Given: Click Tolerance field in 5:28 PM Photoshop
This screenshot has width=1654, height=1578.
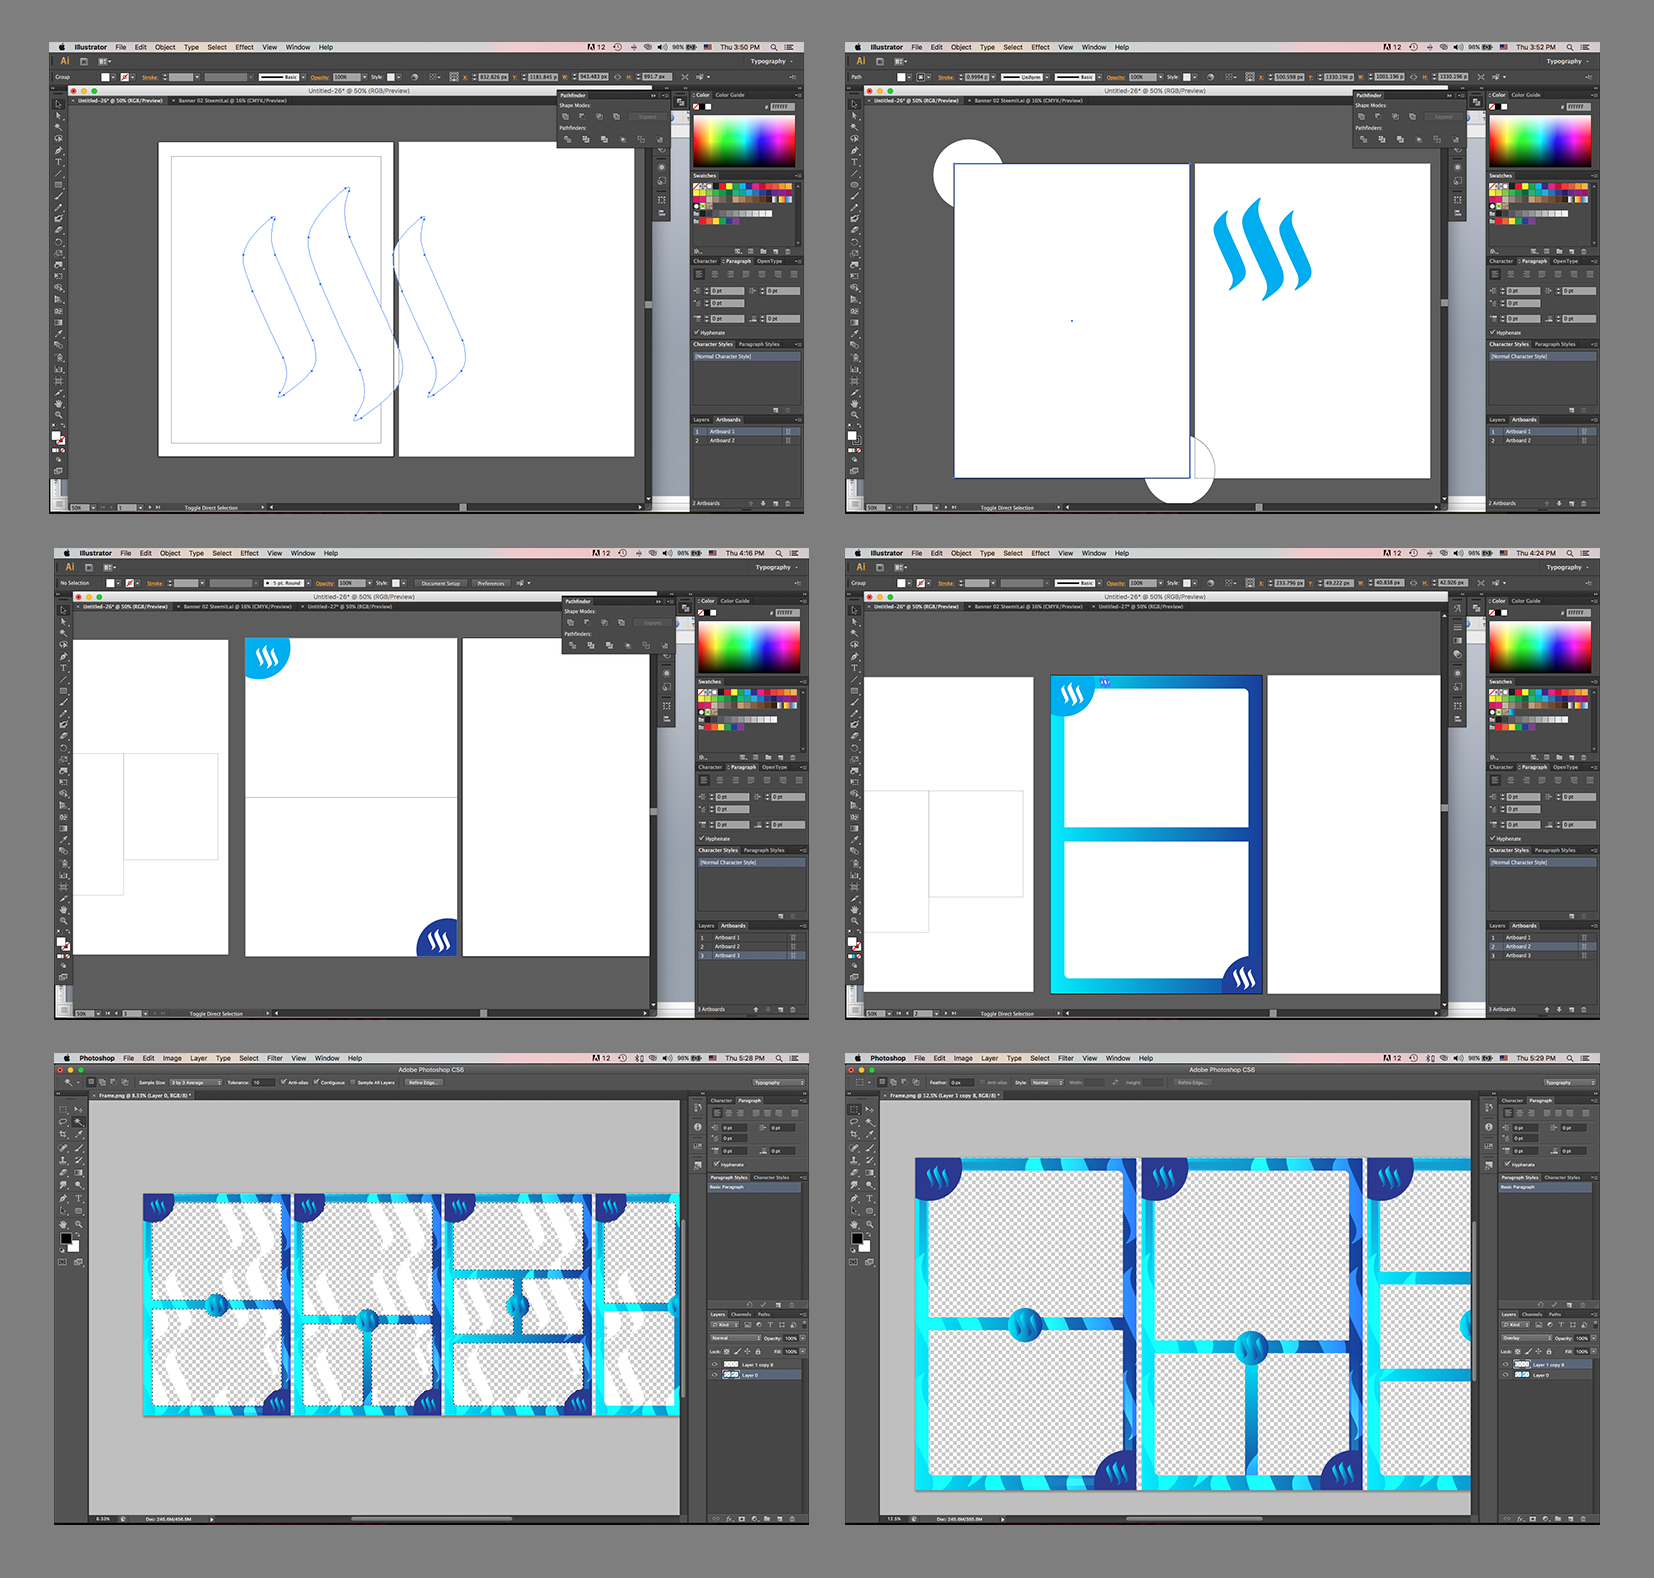Looking at the screenshot, I should [x=263, y=1082].
